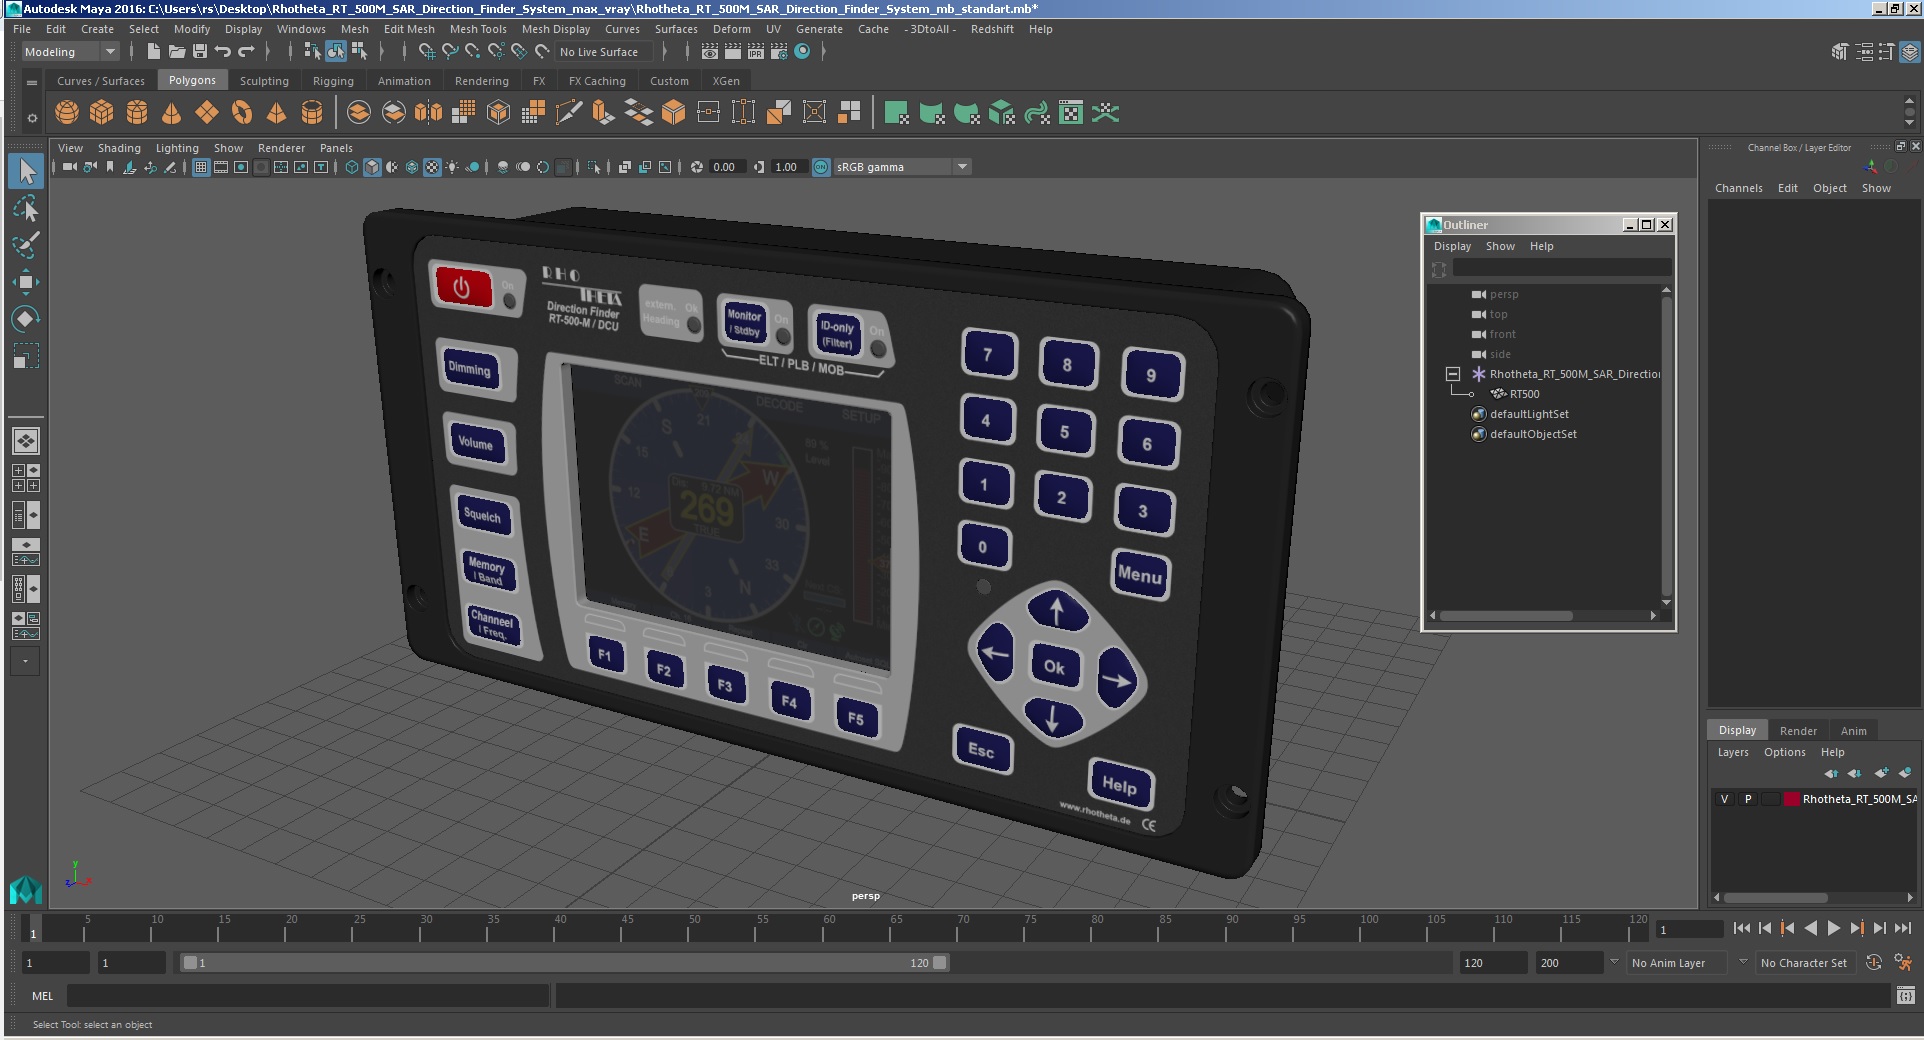The width and height of the screenshot is (1924, 1040).
Task: Select defaultLightSet in Outliner
Action: 1528,414
